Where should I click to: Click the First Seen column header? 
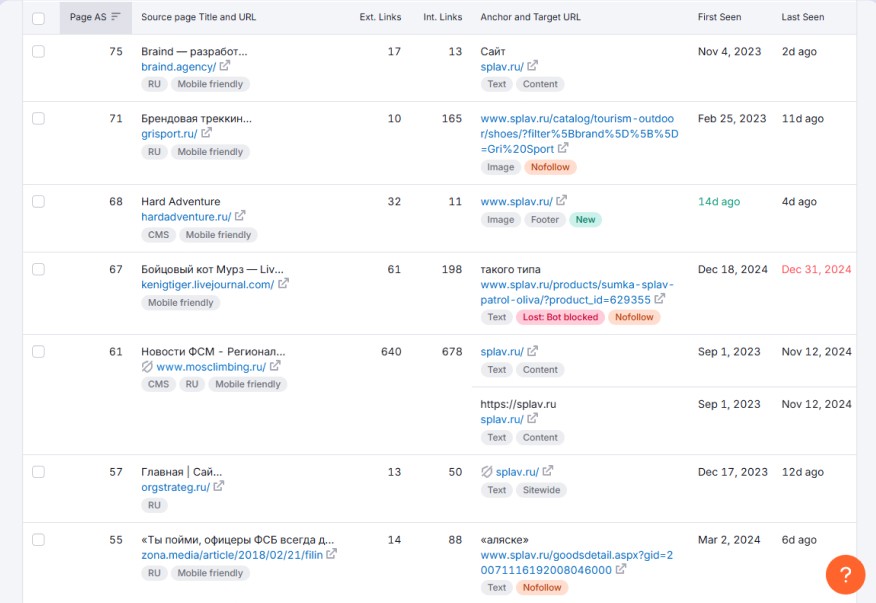[720, 17]
